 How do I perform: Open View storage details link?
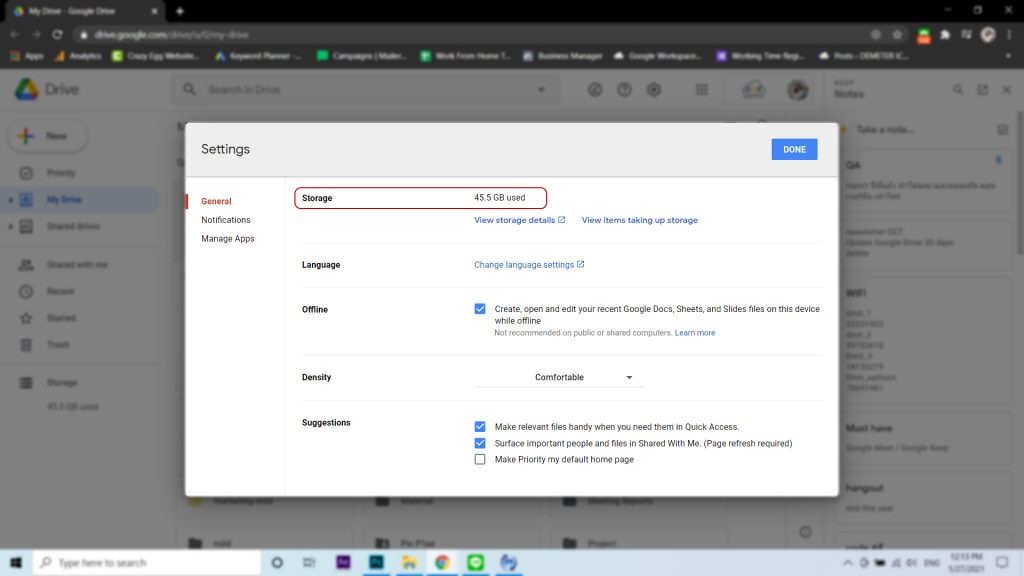tap(519, 220)
